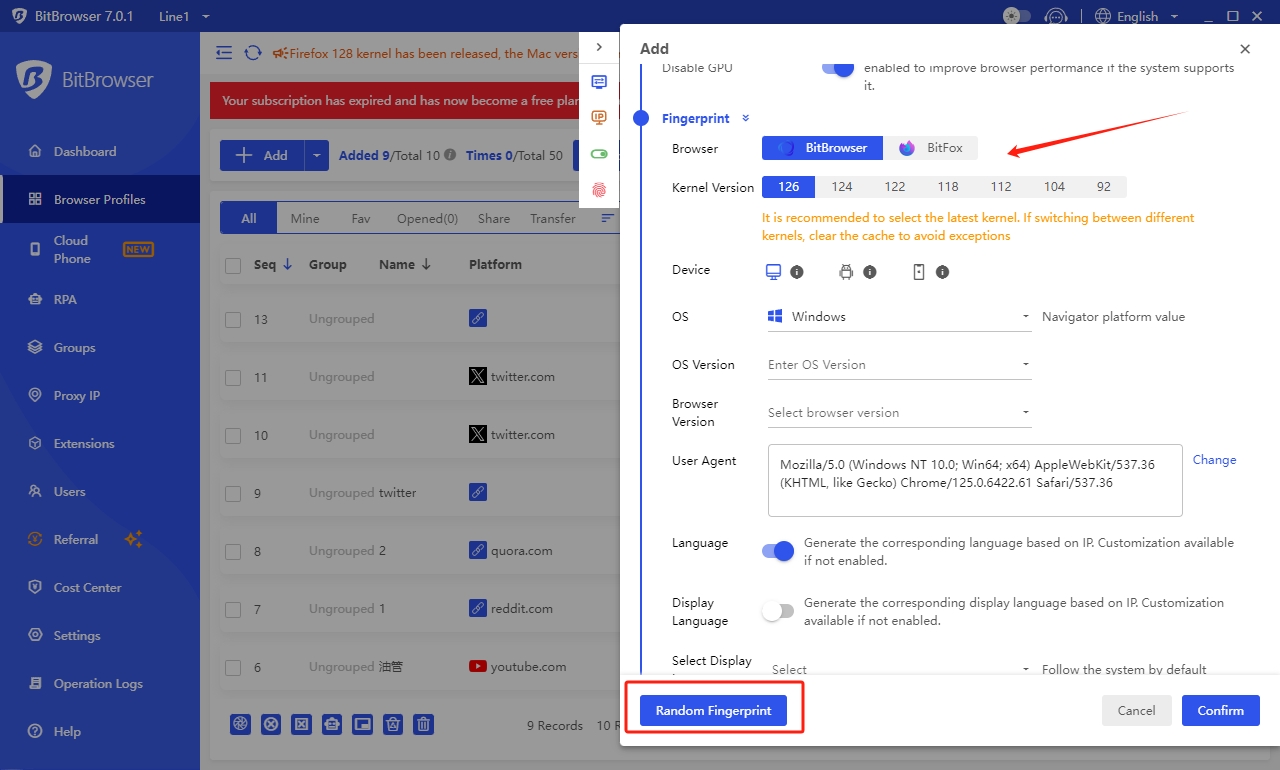Switch to the Fav tab

pos(361,218)
